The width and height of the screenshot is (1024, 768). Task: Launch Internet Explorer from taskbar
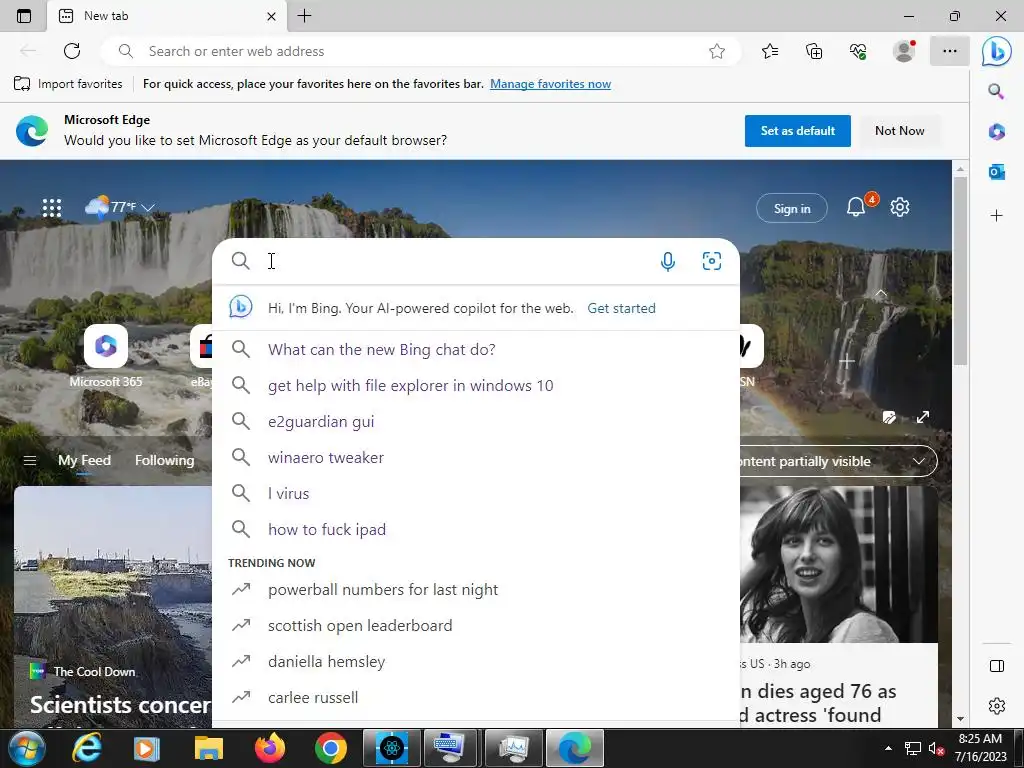(x=86, y=748)
